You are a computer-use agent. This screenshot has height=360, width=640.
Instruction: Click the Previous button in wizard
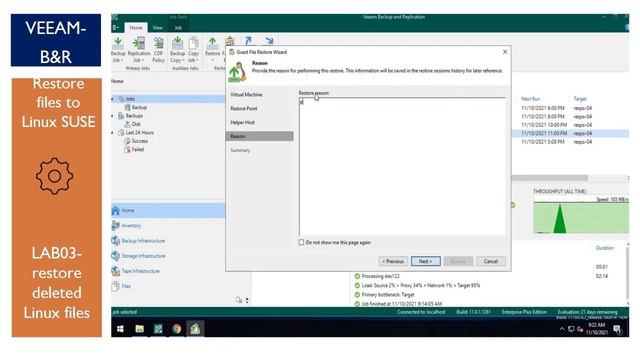tap(393, 261)
